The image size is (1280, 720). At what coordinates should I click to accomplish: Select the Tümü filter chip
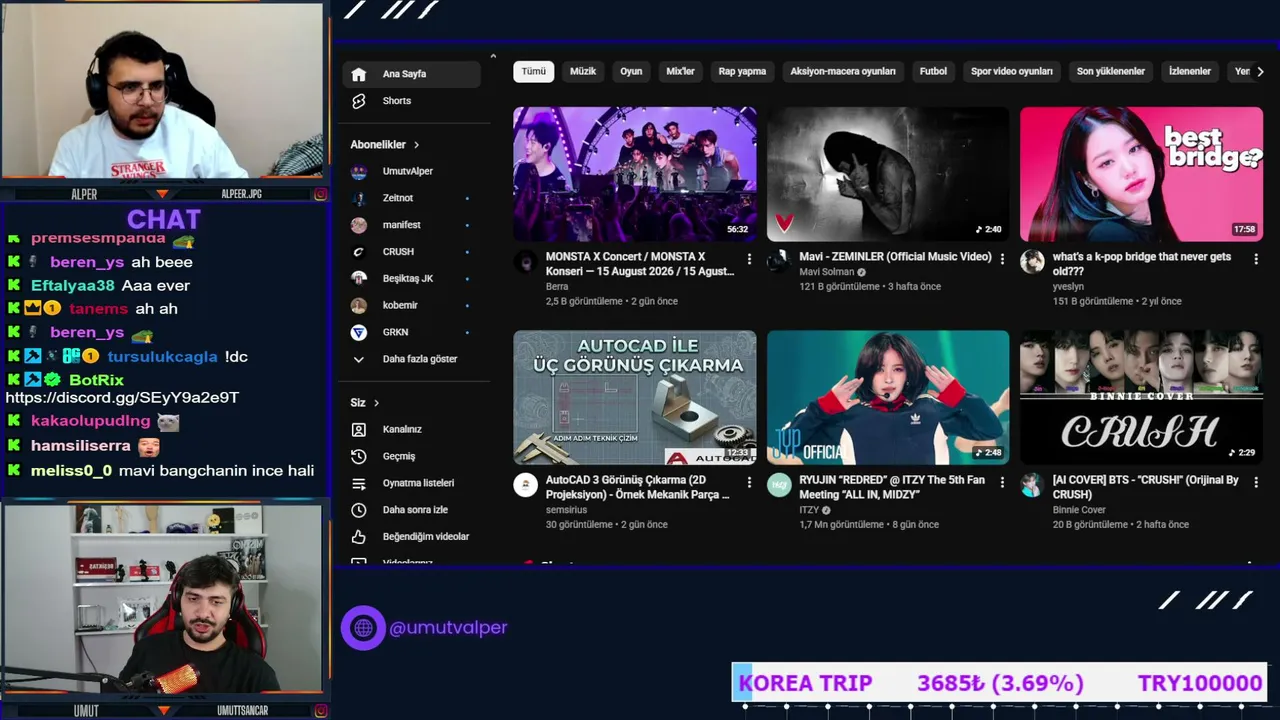pos(534,72)
